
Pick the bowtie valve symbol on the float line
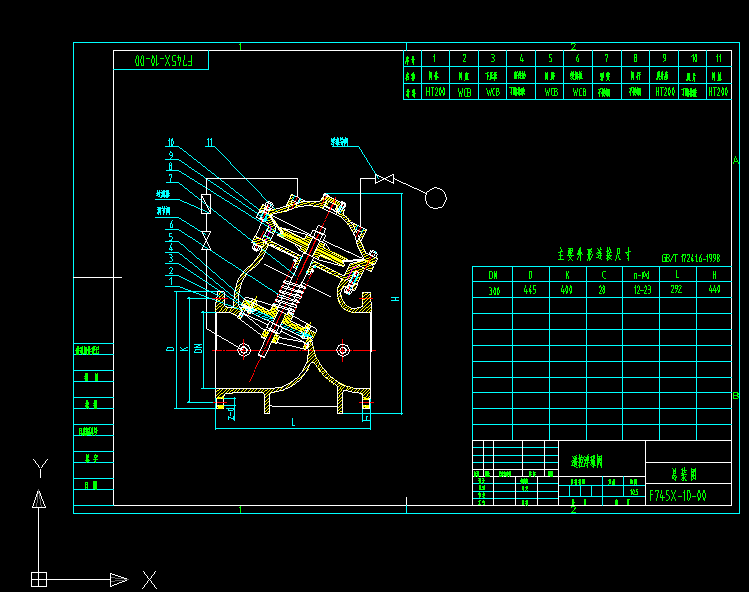(x=385, y=179)
